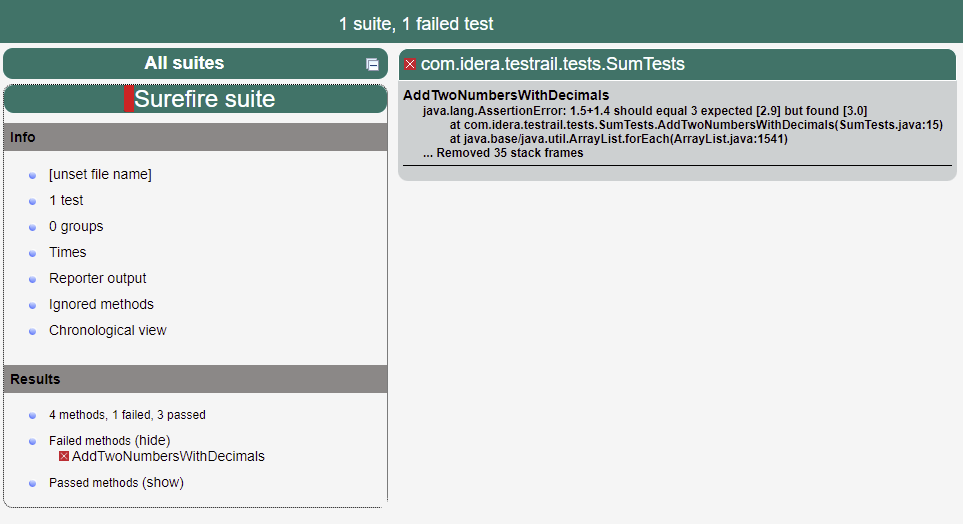Click the red failed icon next to SumTests
963x524 pixels.
(410, 64)
